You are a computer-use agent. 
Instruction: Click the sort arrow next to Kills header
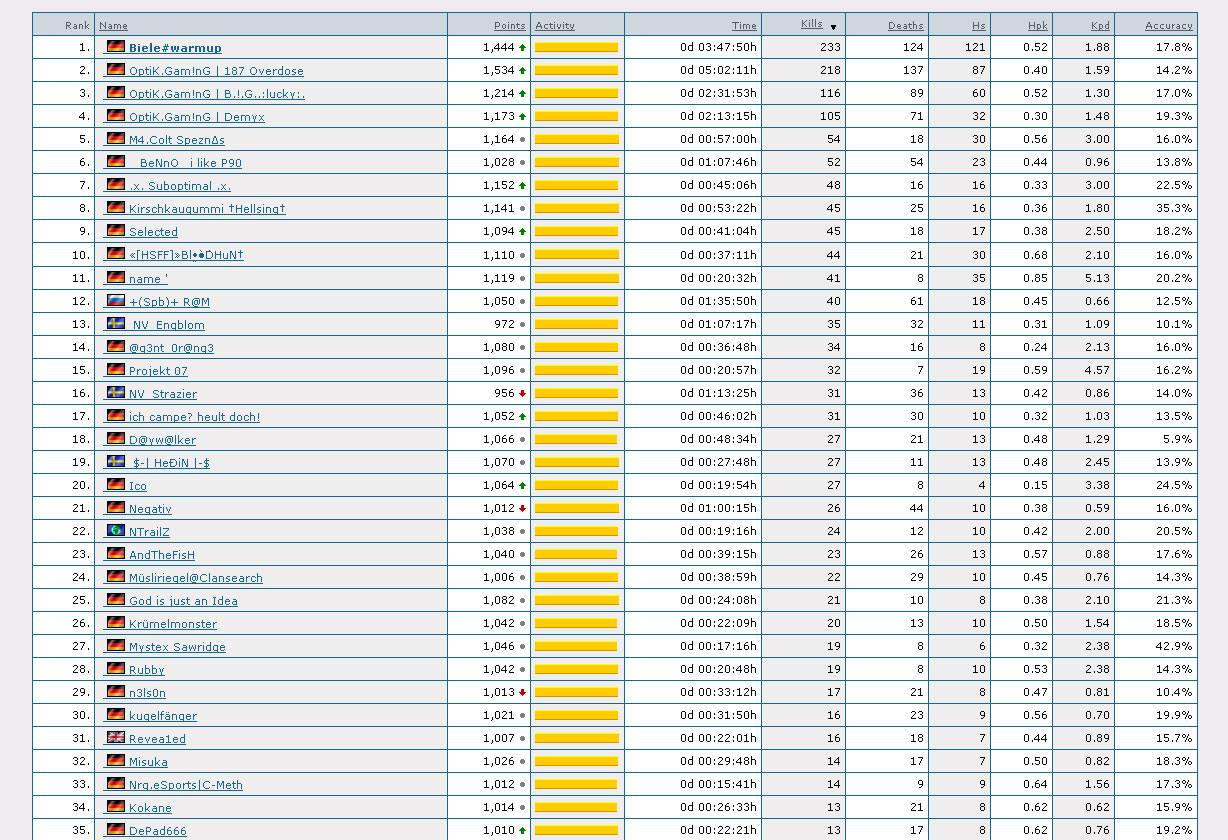(833, 27)
